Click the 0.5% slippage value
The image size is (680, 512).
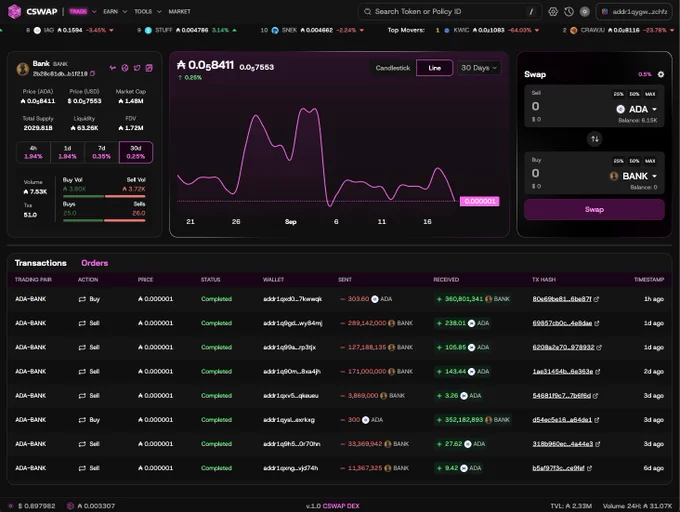tap(644, 75)
